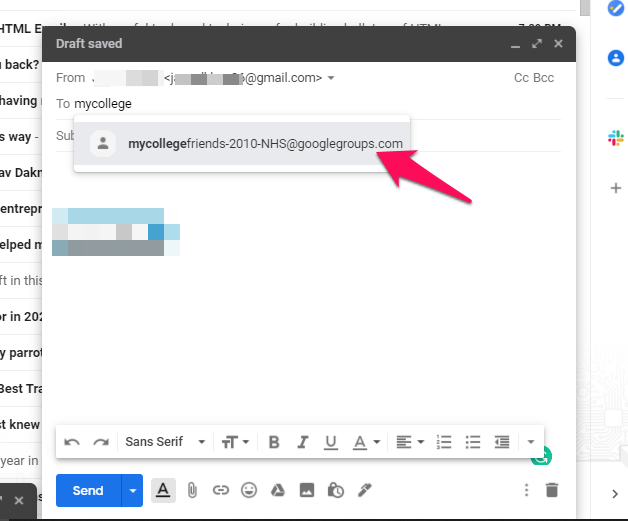628x521 pixels.
Task: Open the emoji picker
Action: tap(249, 490)
